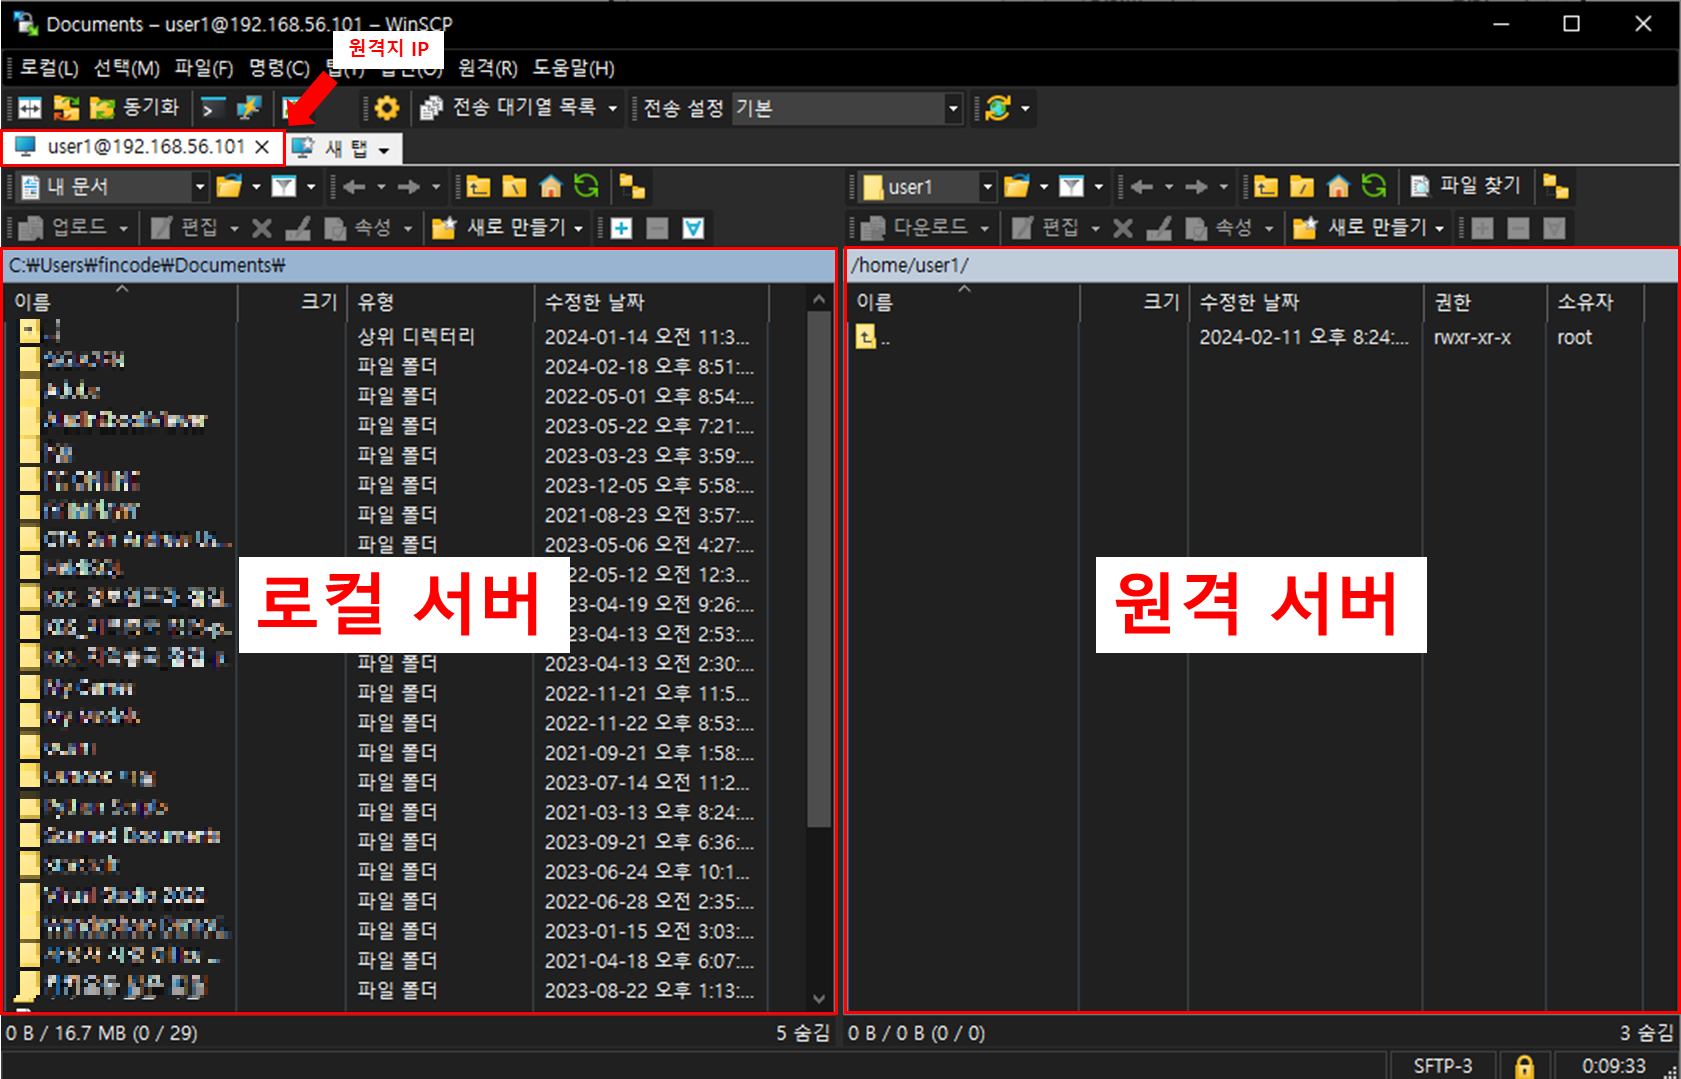Expand the 전송 대기열 목록 dropdown arrow
Viewport: 1681px width, 1079px height.
click(613, 108)
